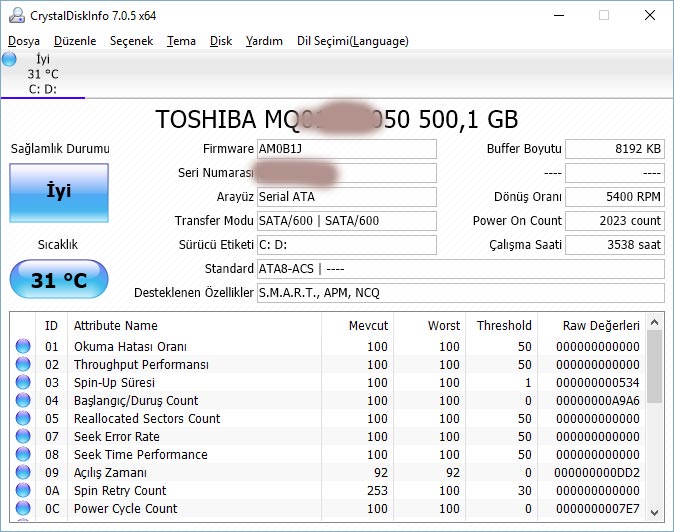Click the Buffer Boyutu 8192 KB field
Viewport: 674px width, 532px height.
tap(615, 149)
